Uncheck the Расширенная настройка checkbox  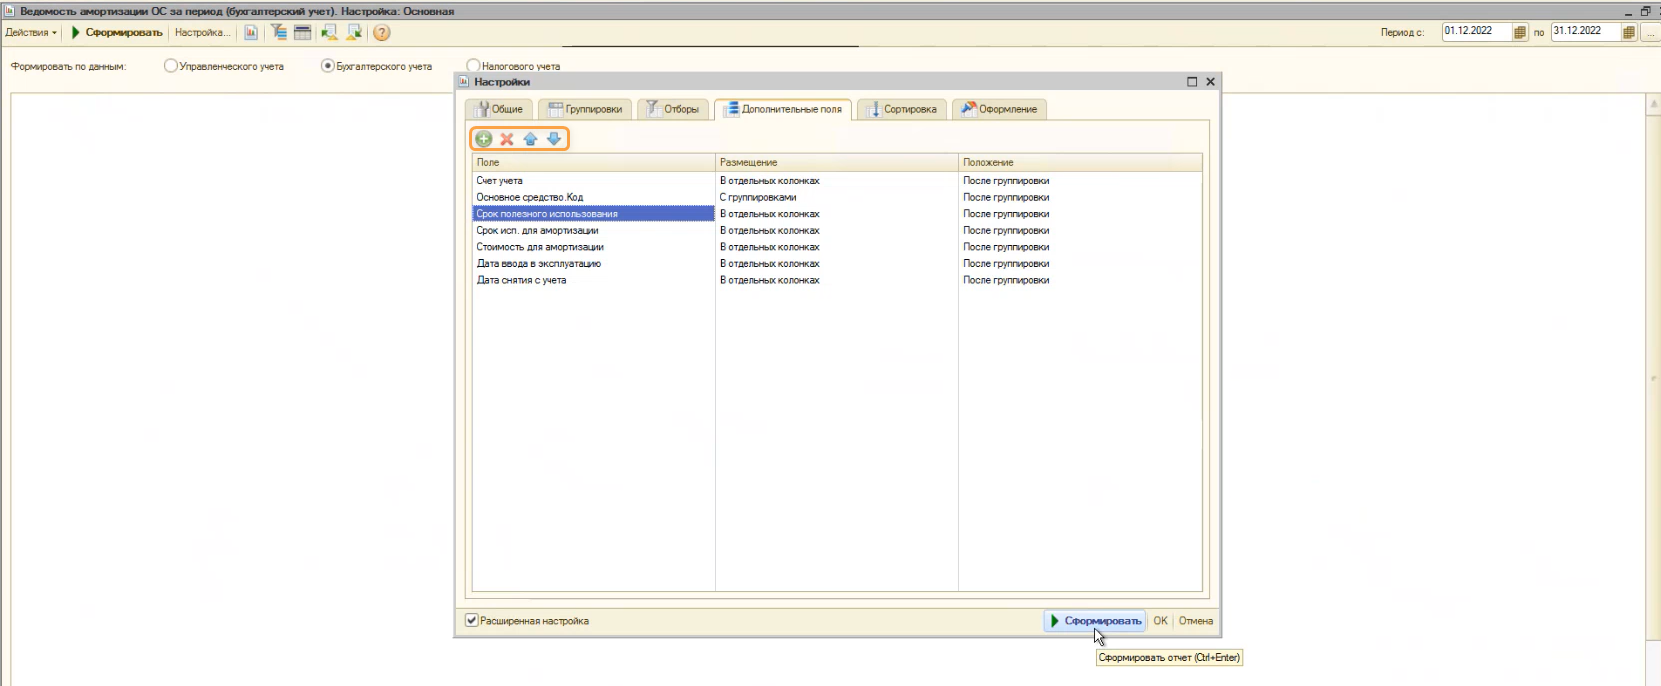click(x=472, y=621)
